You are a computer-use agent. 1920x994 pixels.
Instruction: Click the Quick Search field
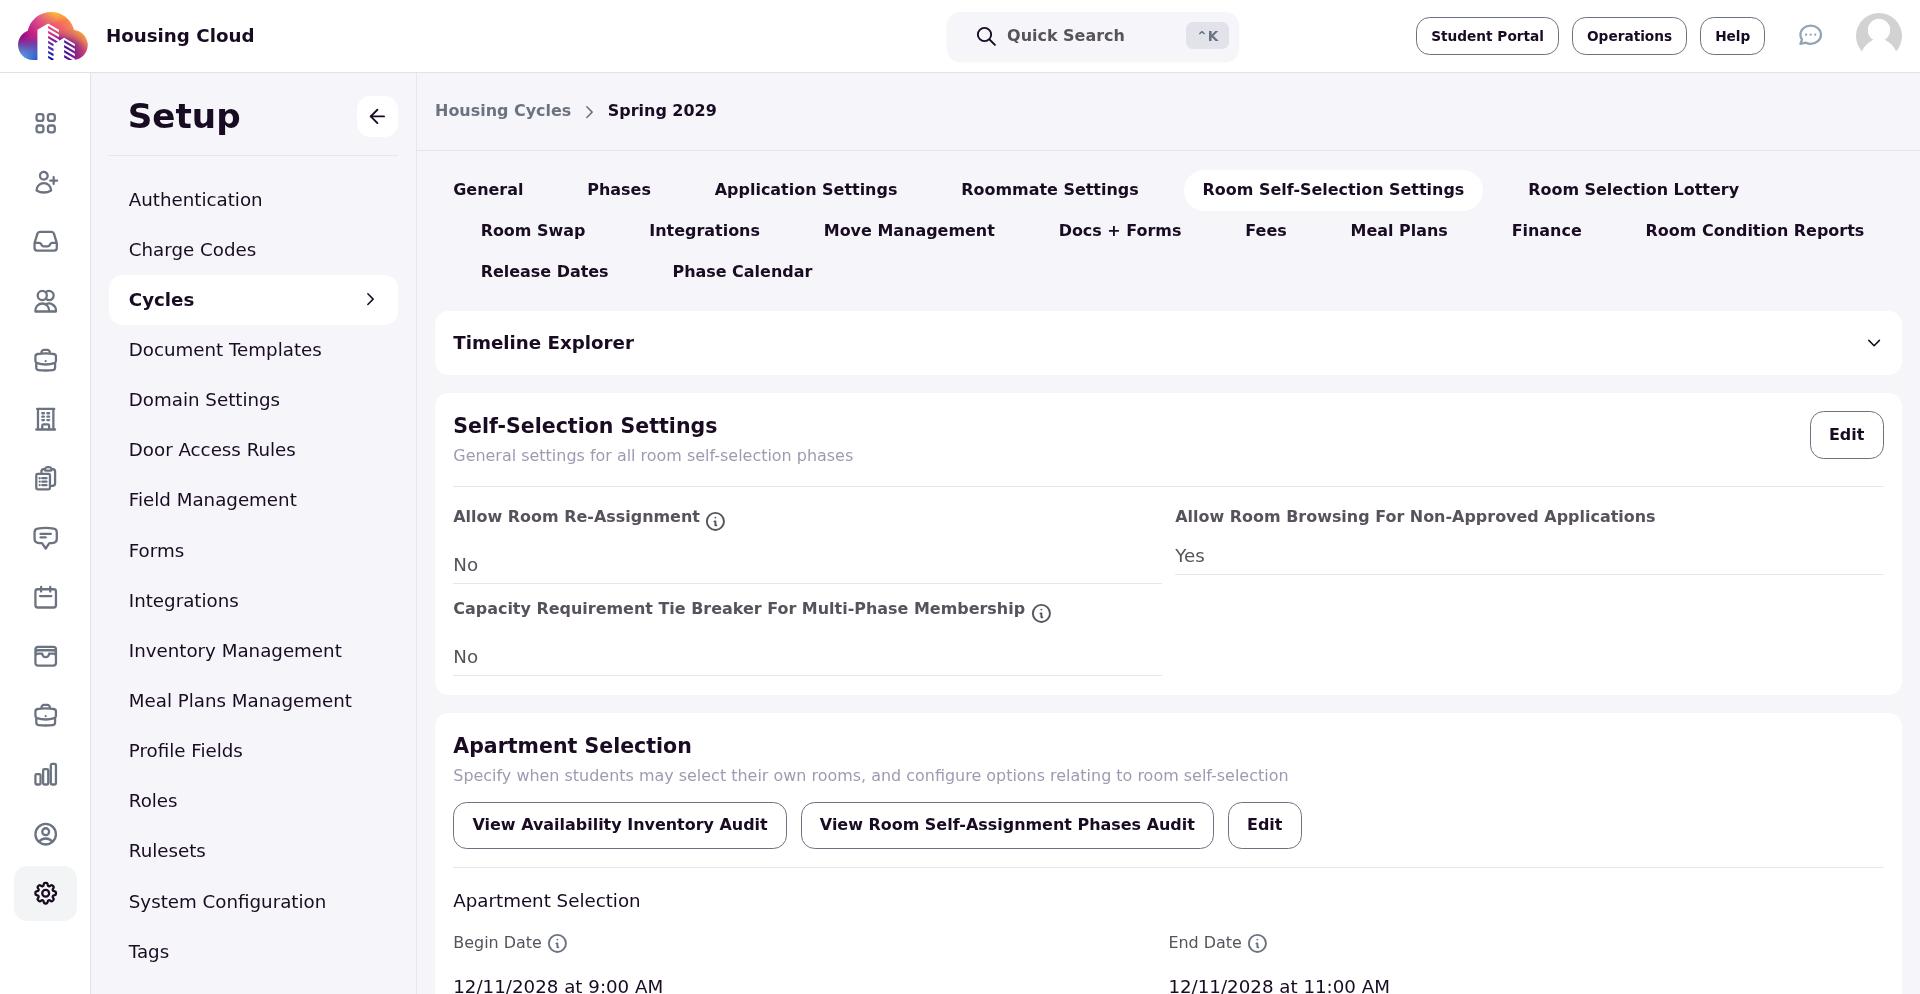click(1093, 36)
